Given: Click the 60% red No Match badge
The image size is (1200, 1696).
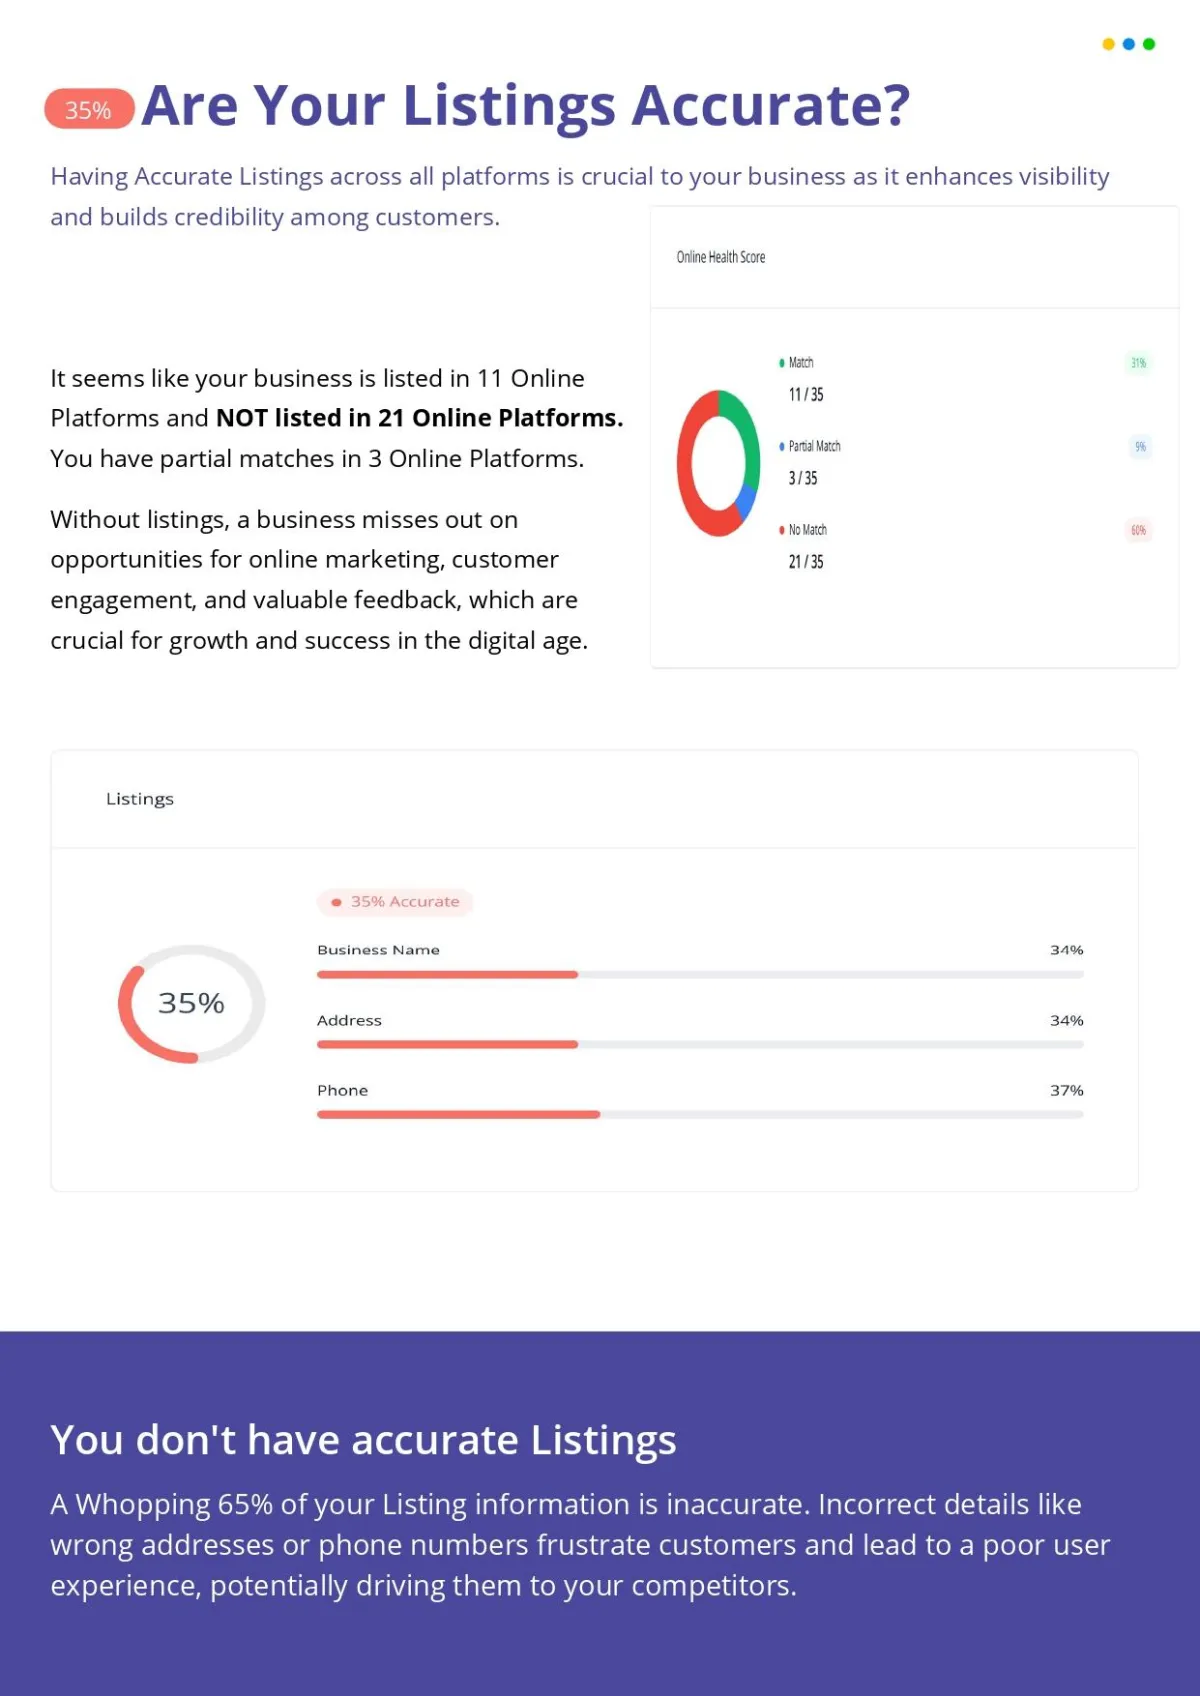Looking at the screenshot, I should pos(1138,530).
